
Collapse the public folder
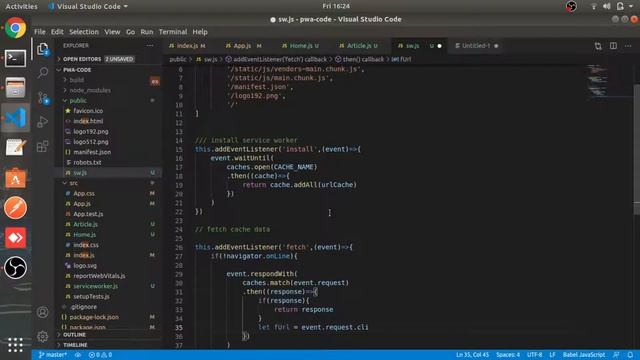[108, 100]
